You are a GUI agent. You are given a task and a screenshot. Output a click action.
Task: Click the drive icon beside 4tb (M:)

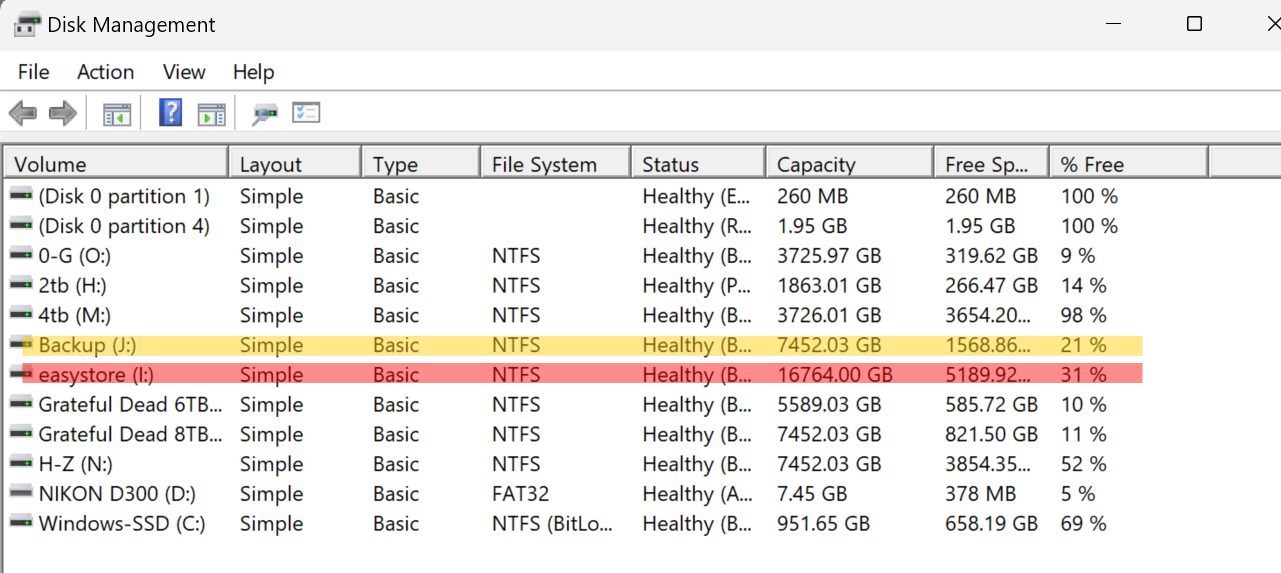pos(20,315)
